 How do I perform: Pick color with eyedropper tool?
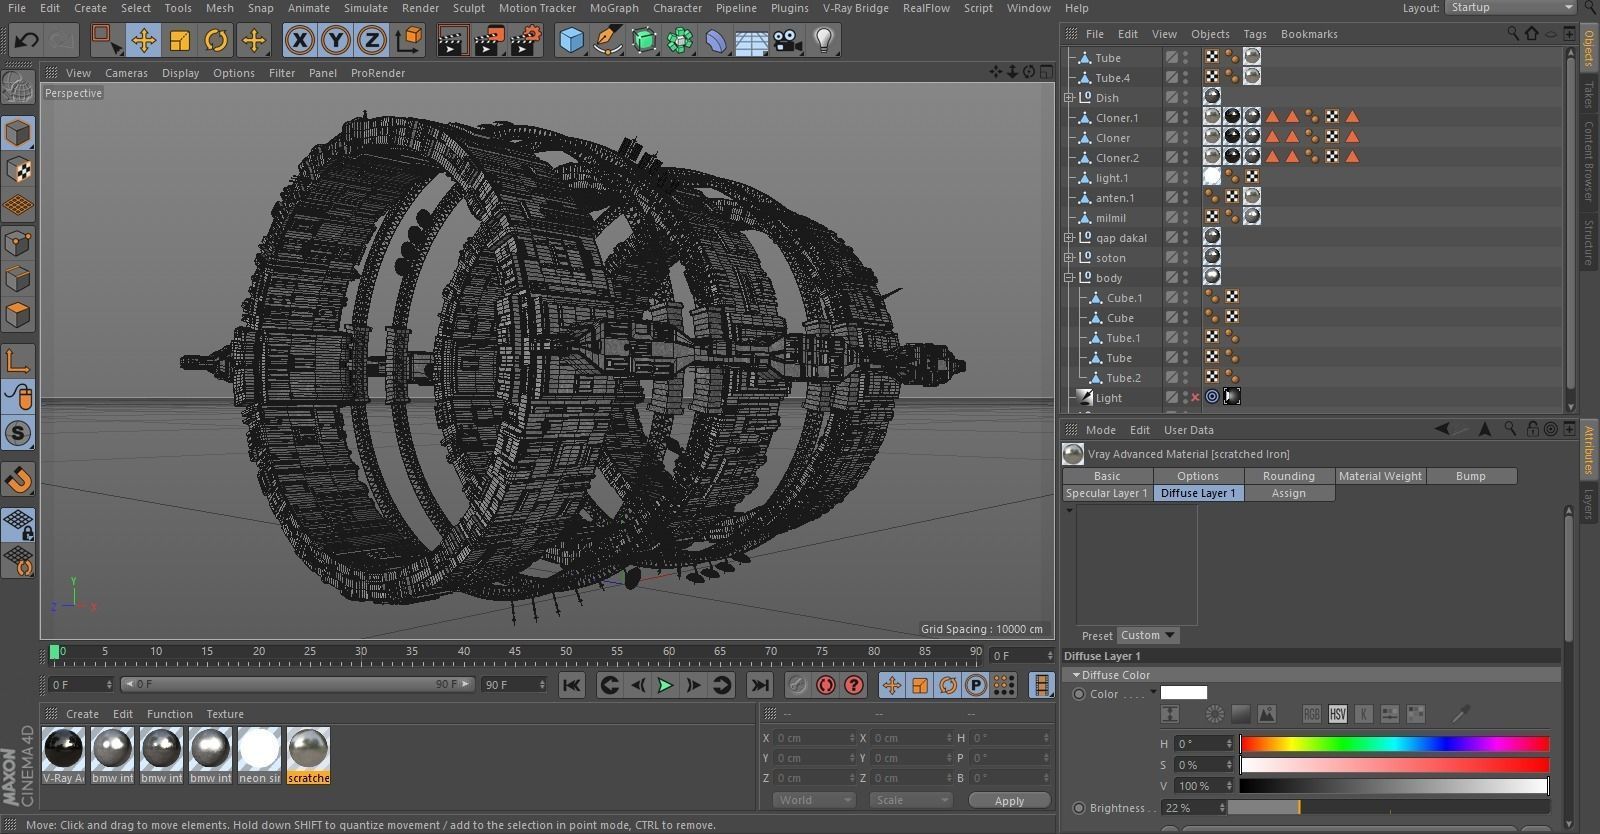click(1461, 714)
